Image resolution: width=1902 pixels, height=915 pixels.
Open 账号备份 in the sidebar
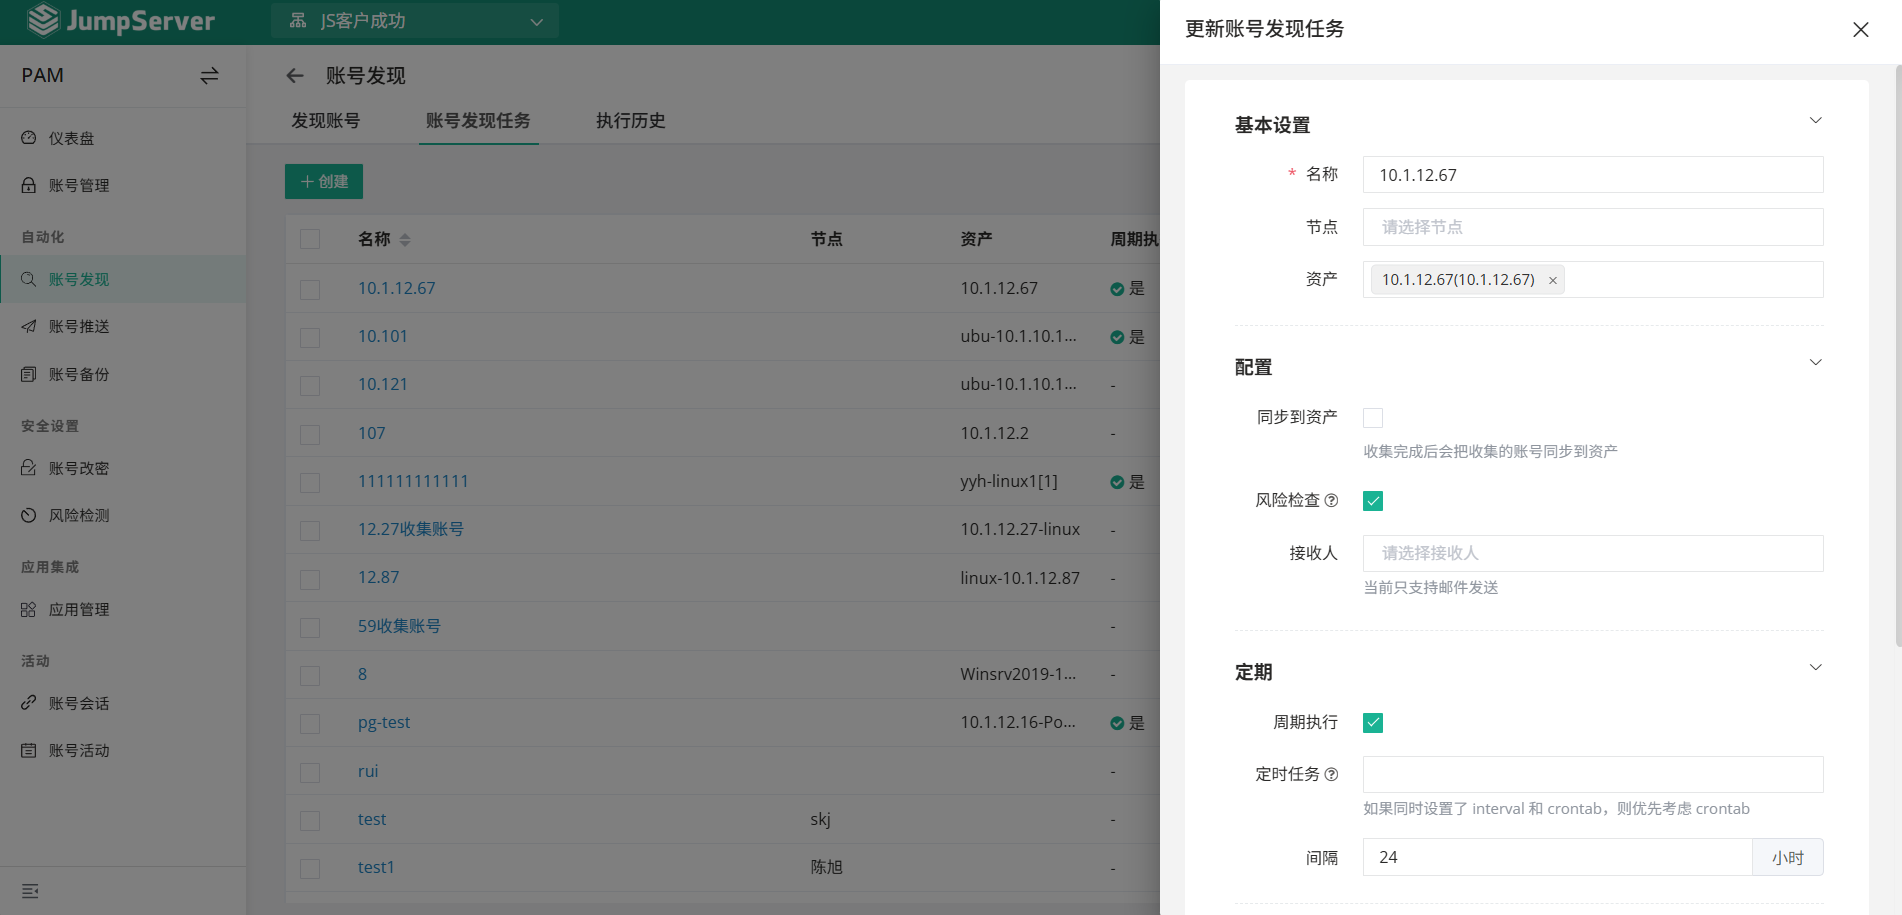point(79,374)
